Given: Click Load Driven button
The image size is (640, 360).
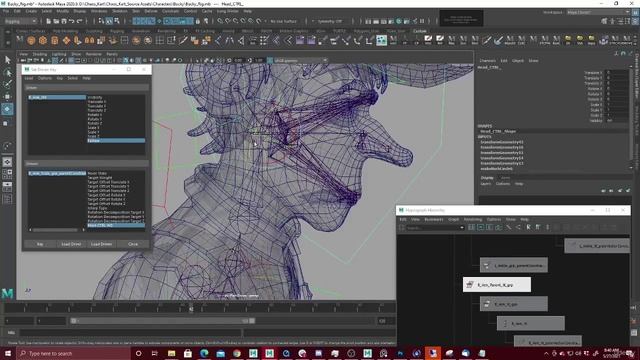Looking at the screenshot, I should (x=101, y=244).
